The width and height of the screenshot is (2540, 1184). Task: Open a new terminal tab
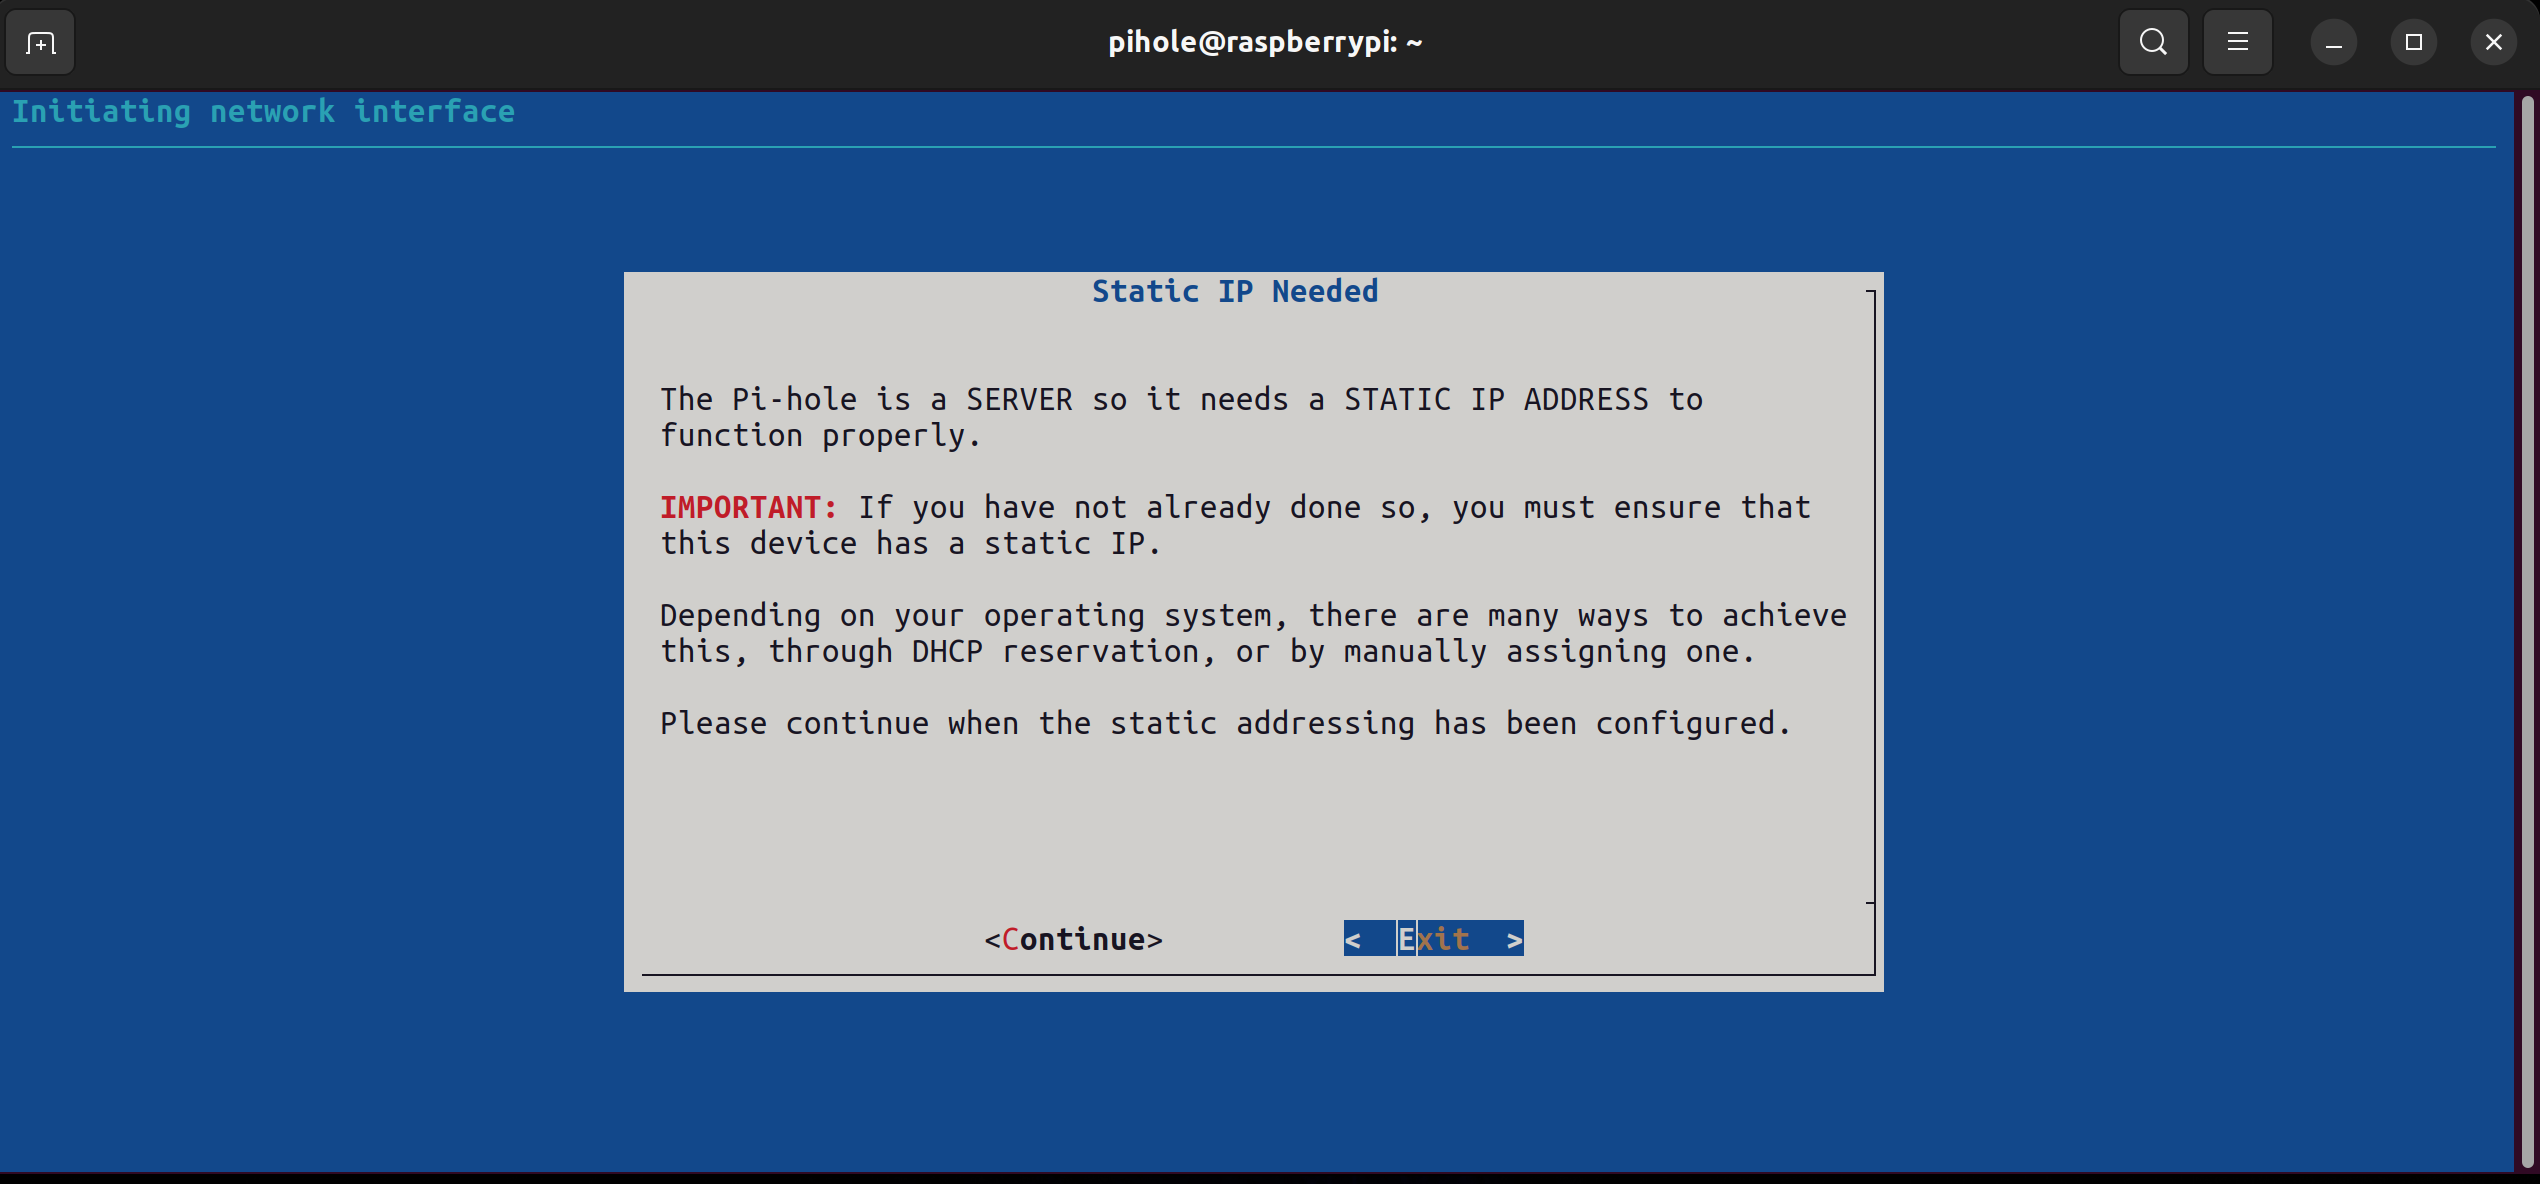40,43
